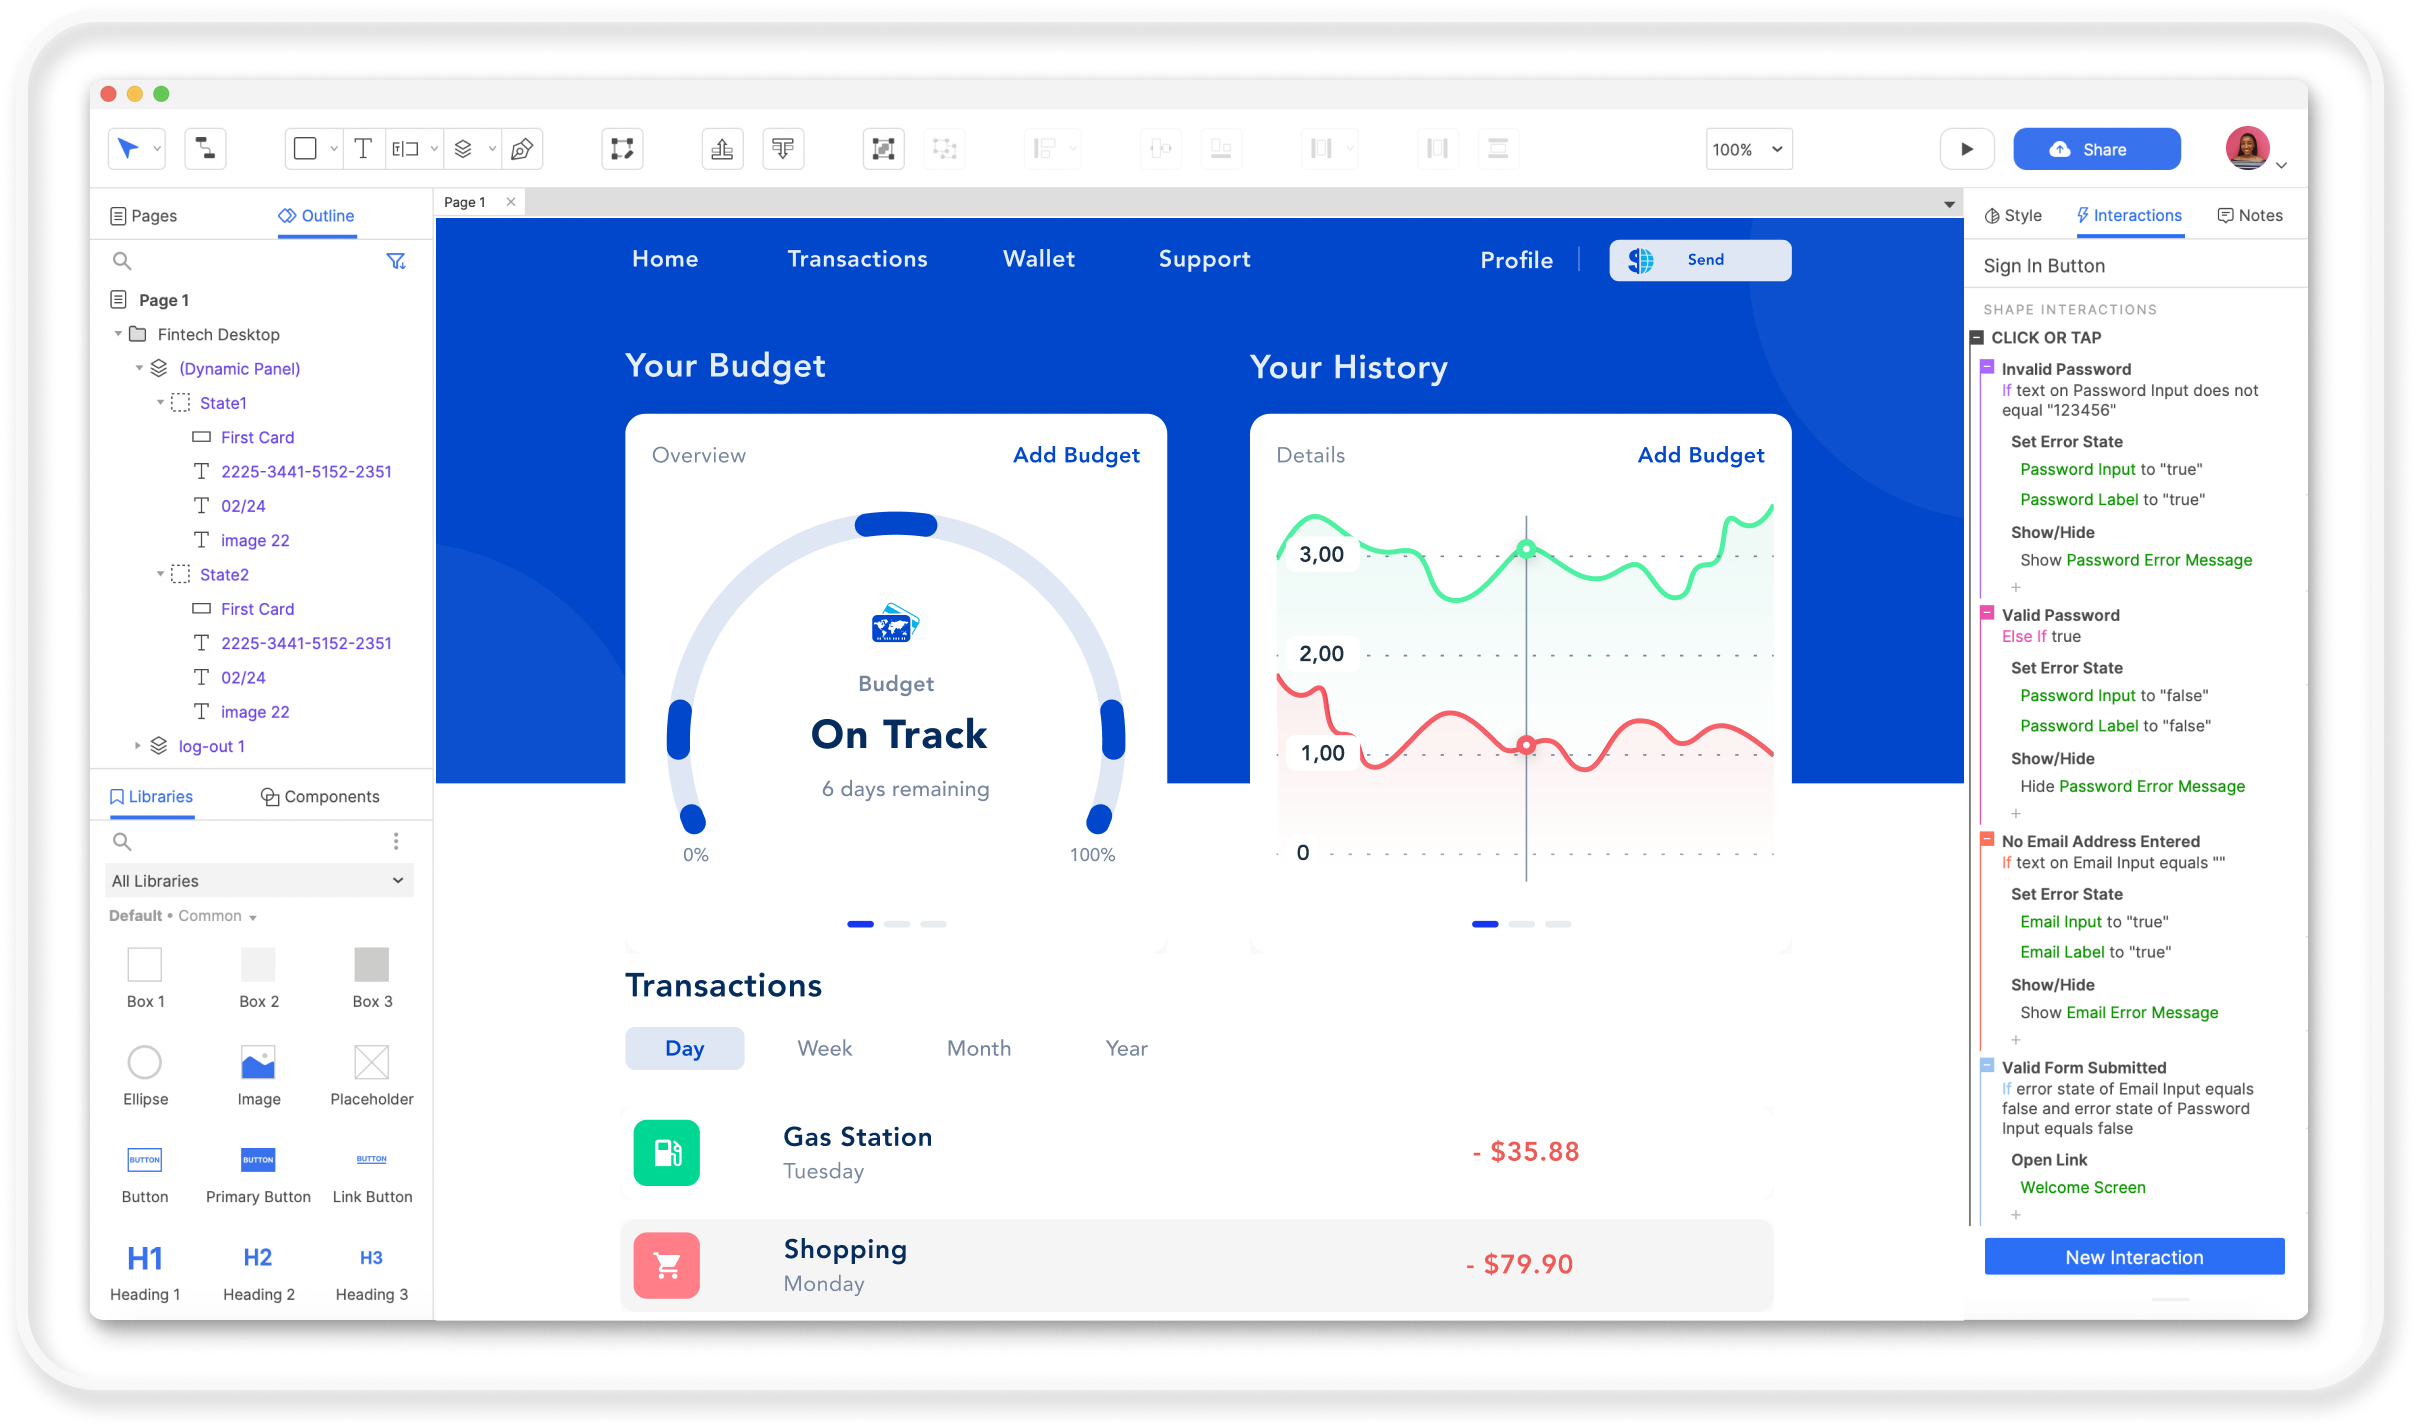Image resolution: width=2416 pixels, height=1428 pixels.
Task: Click the outline filter funnel icon
Action: tap(396, 261)
